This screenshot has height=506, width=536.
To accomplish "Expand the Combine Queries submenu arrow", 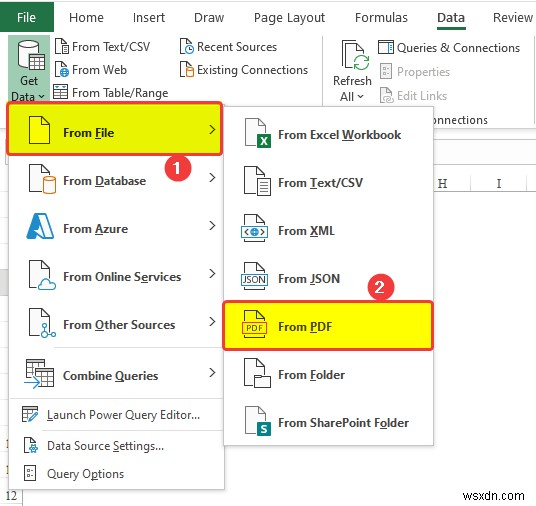I will (x=212, y=372).
